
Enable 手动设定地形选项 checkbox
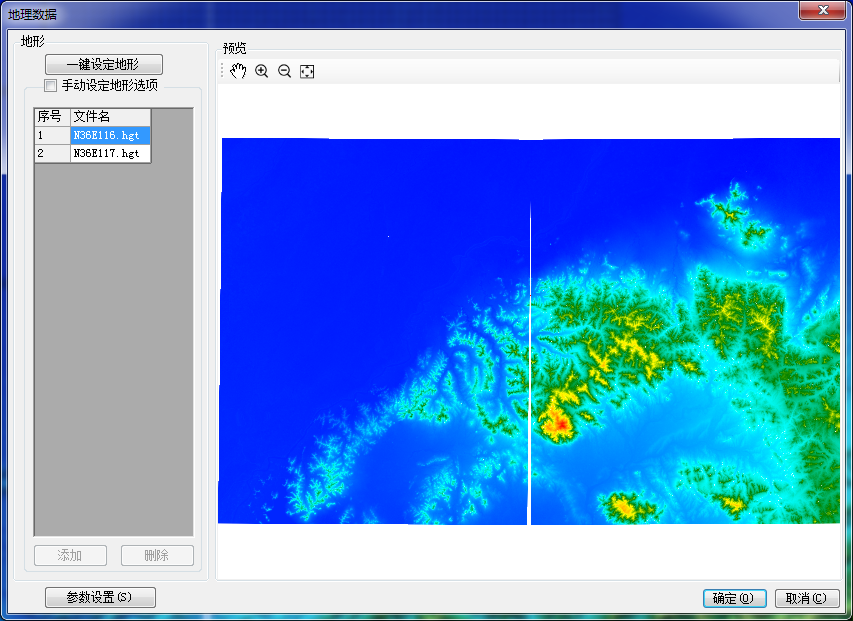tap(51, 85)
